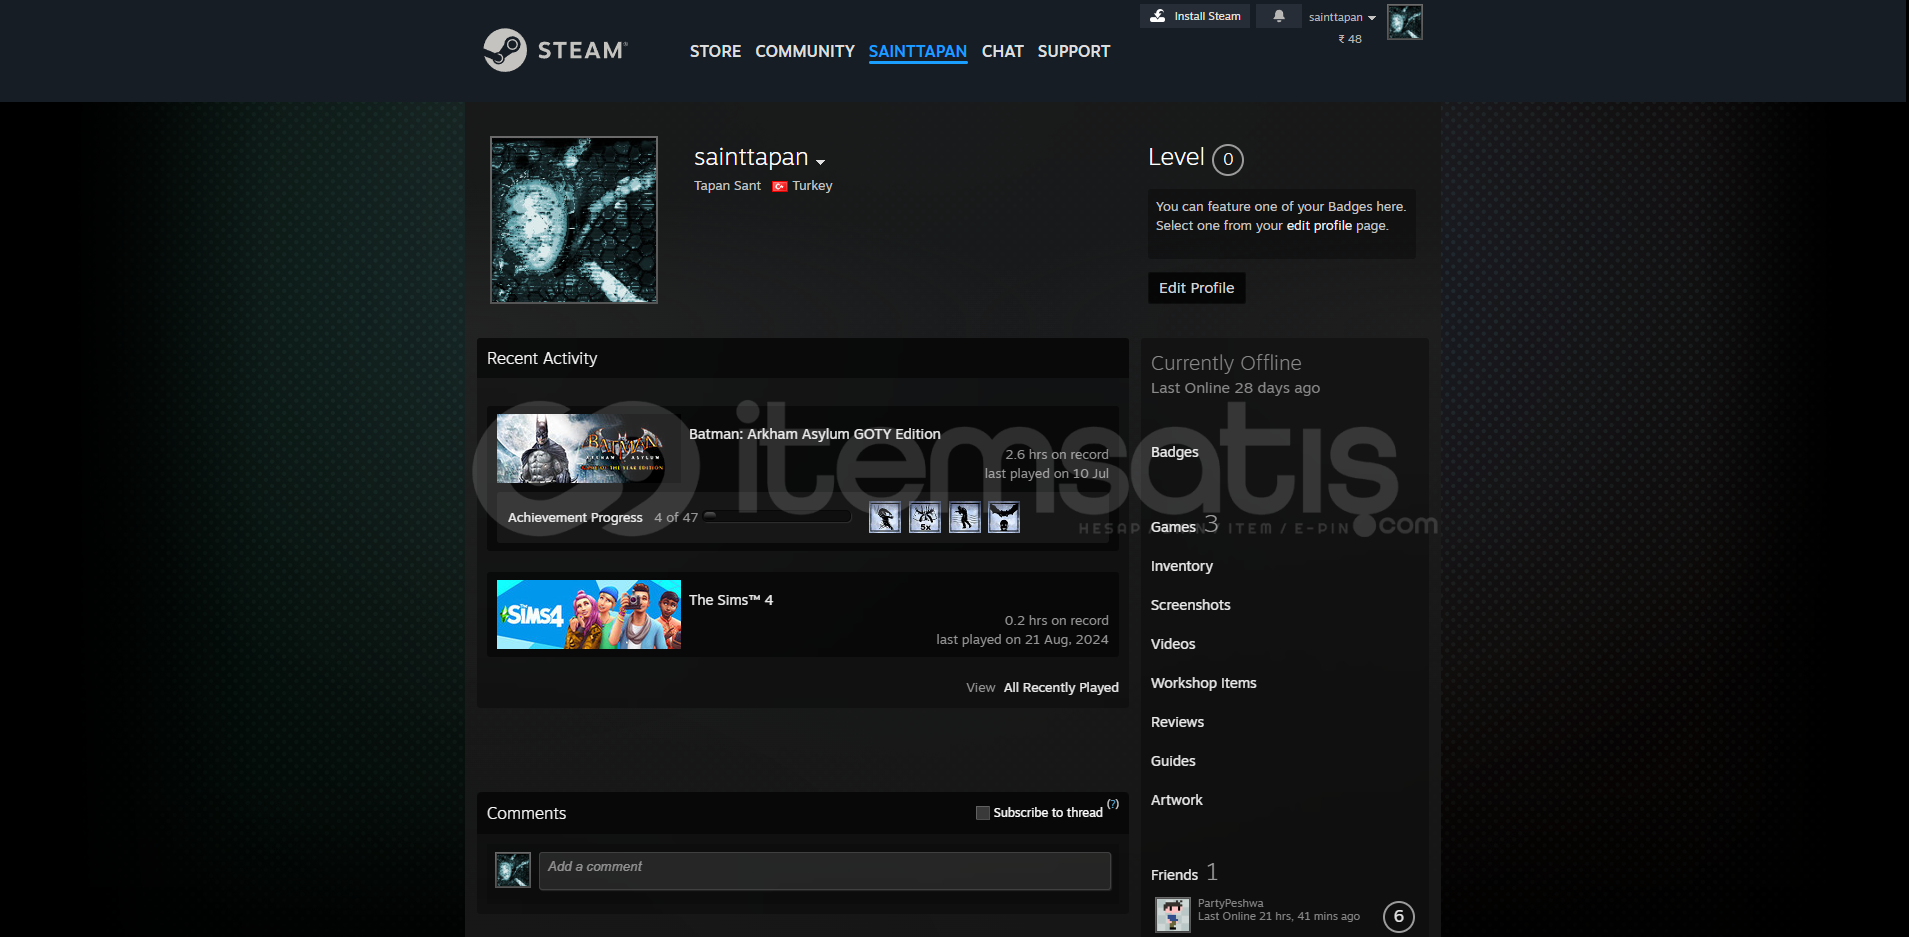Click the Last Online 28 days ago text
Viewport: 1909px width, 937px height.
click(x=1235, y=388)
